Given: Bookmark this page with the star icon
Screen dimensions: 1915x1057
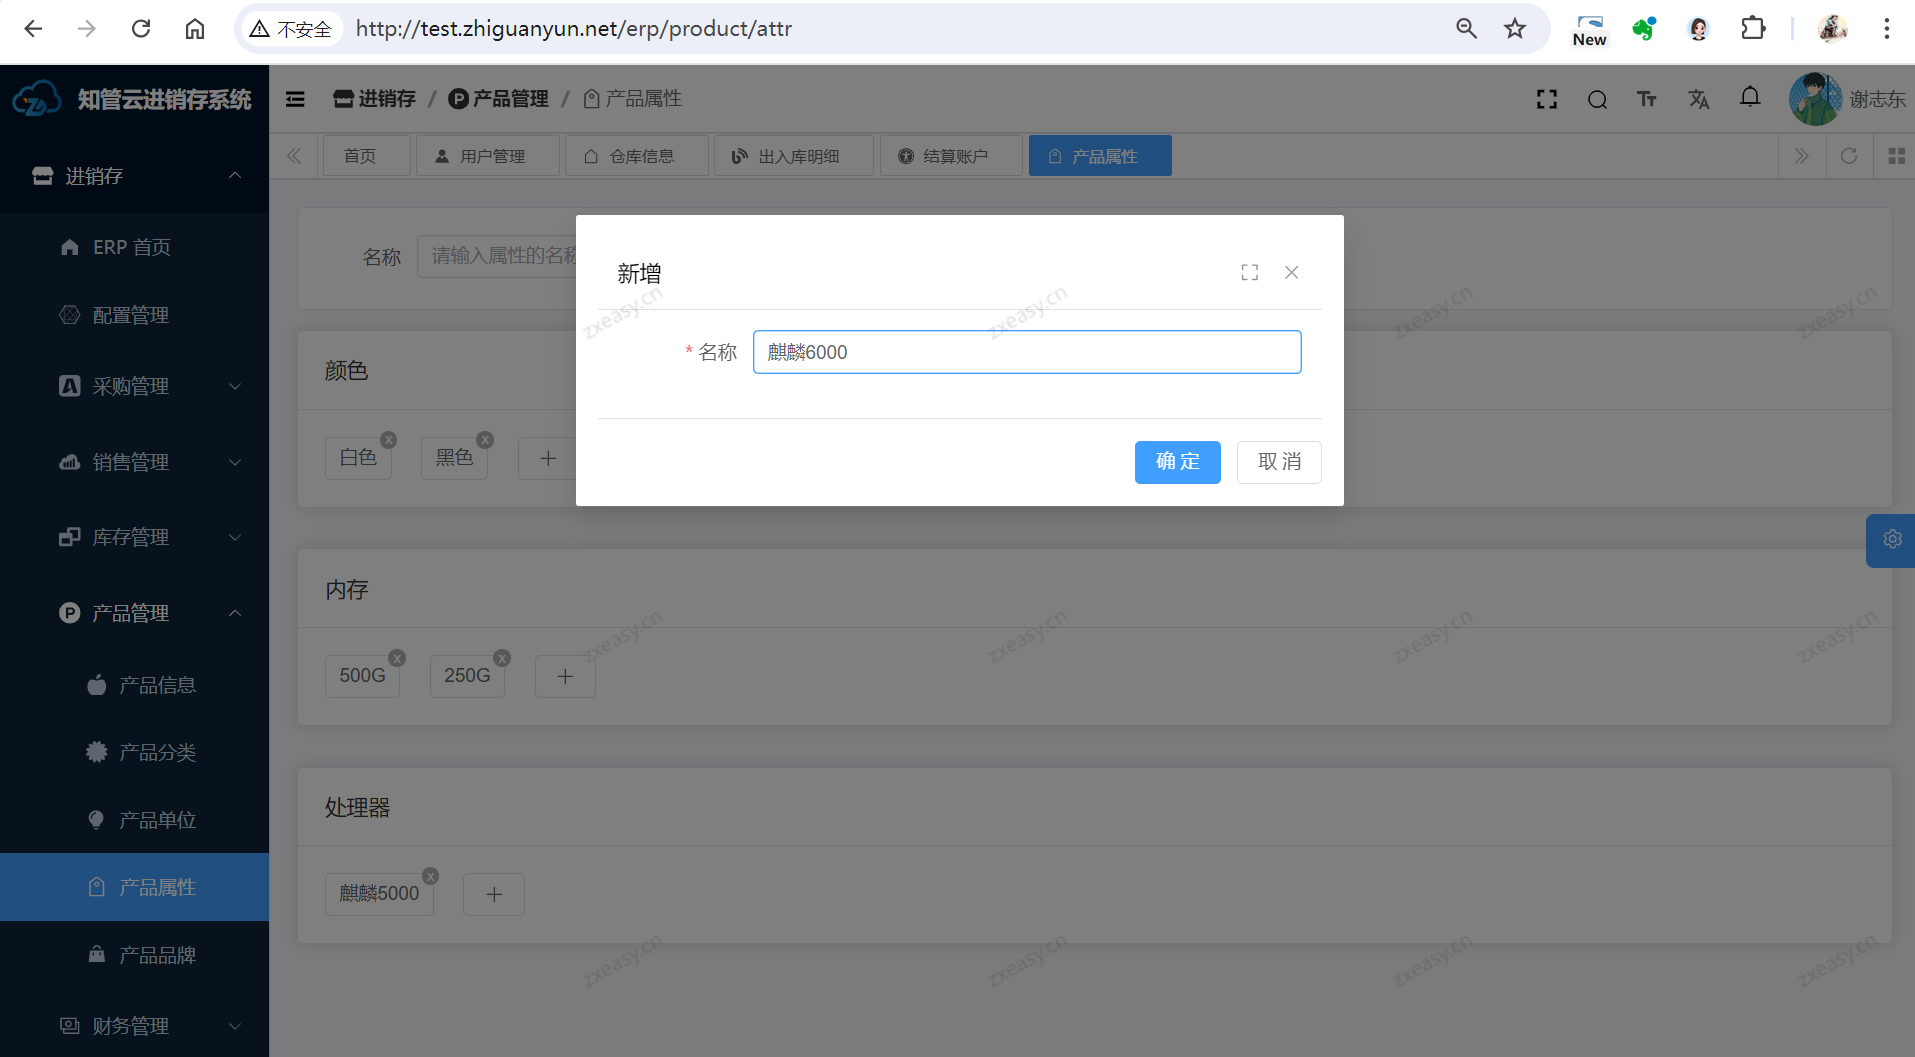Looking at the screenshot, I should click(x=1514, y=29).
